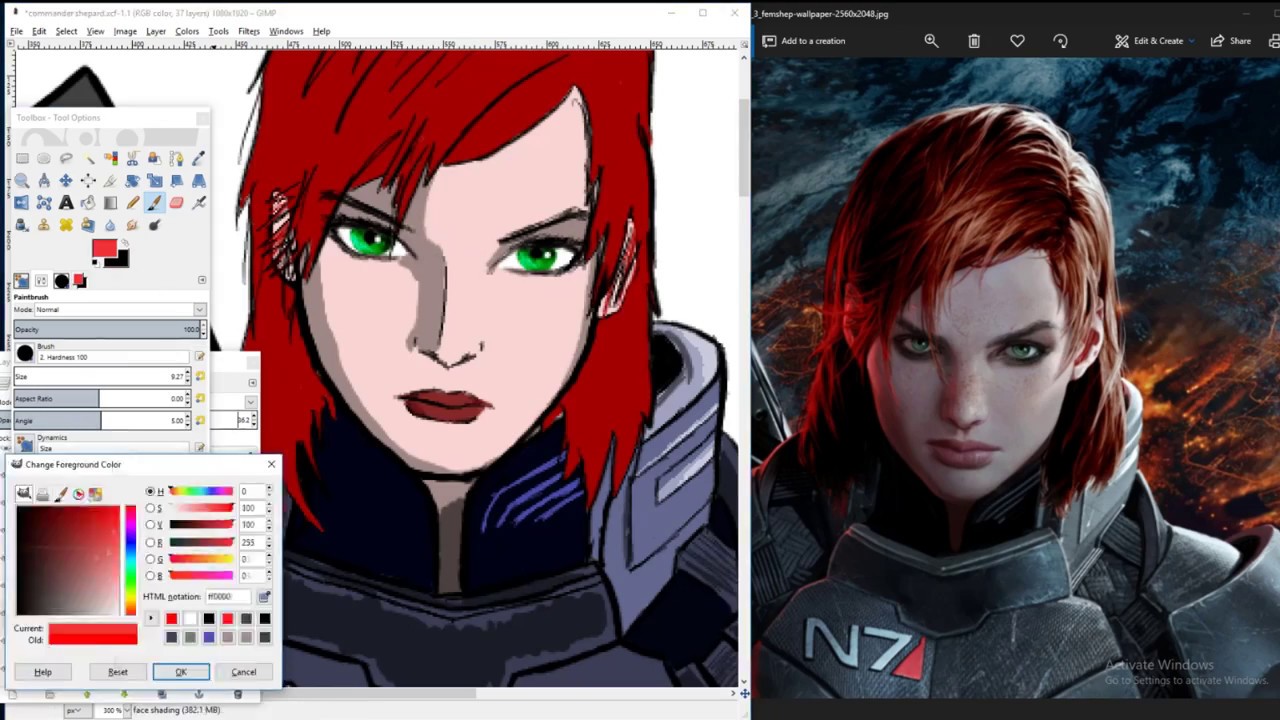Open the Layer menu

pos(156,31)
